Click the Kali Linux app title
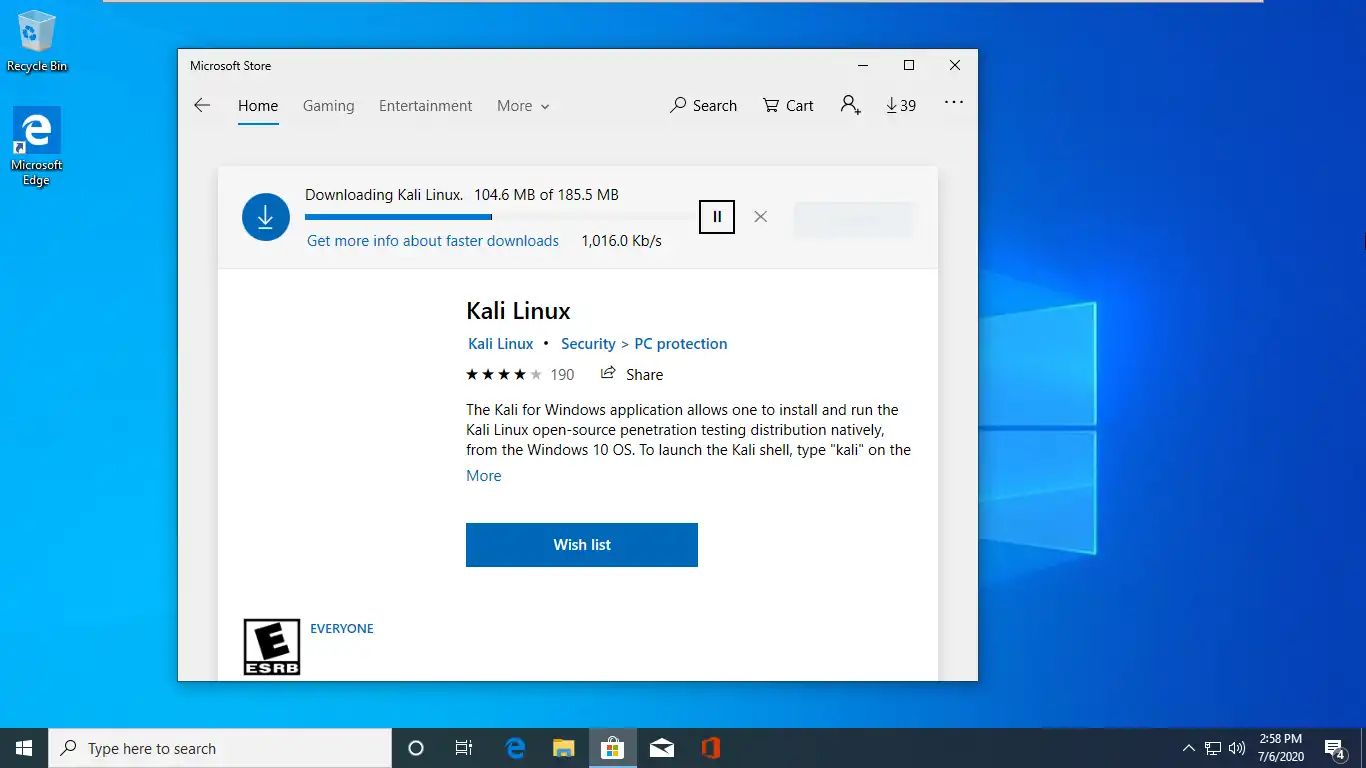Screen dimensions: 1366x768 [x=518, y=310]
